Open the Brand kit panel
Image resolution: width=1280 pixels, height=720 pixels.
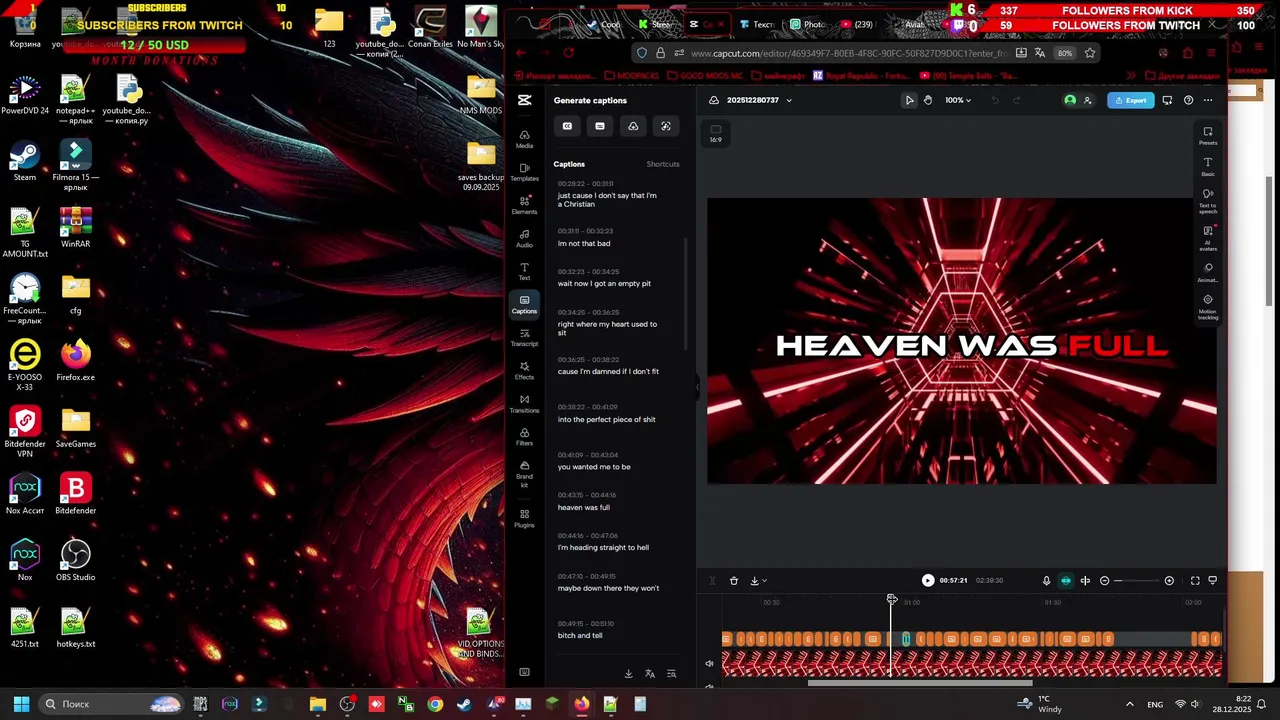tap(524, 472)
